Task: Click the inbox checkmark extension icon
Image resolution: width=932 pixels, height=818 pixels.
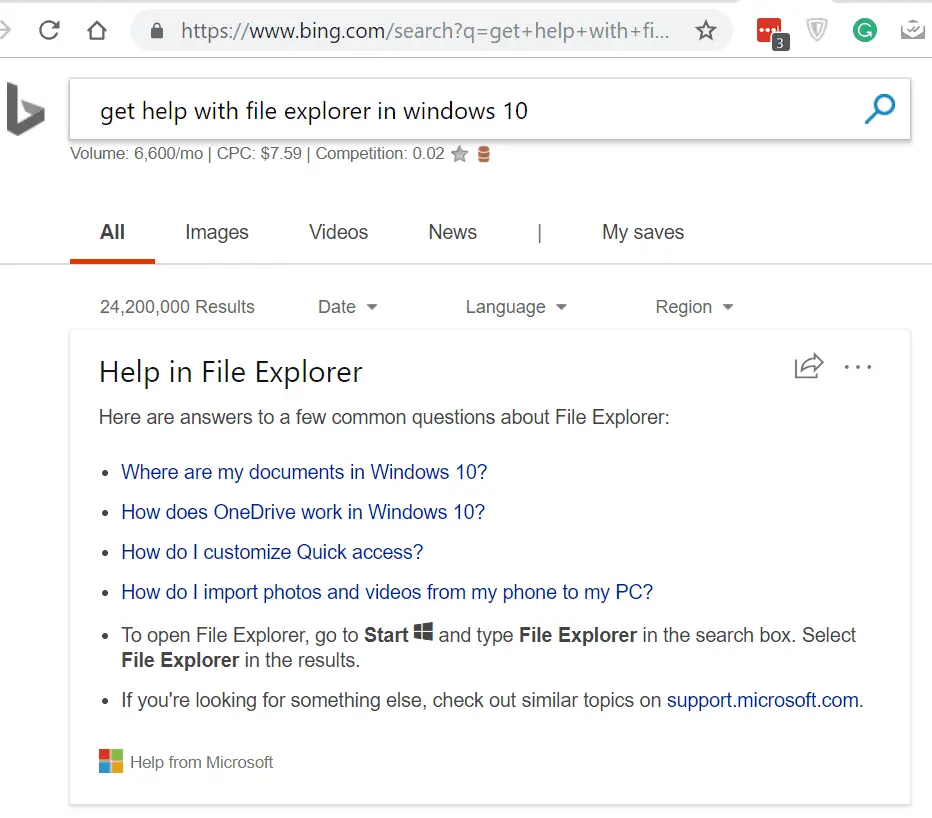Action: tap(913, 30)
